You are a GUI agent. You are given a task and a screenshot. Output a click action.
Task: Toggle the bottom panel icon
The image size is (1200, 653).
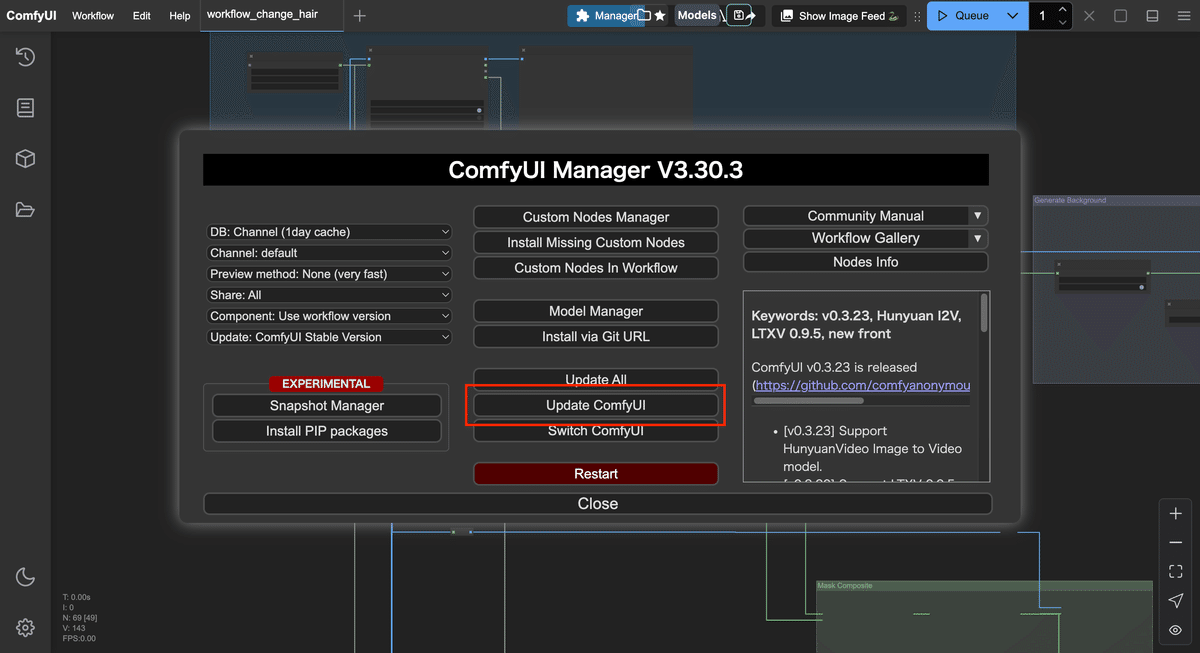[x=1153, y=16]
